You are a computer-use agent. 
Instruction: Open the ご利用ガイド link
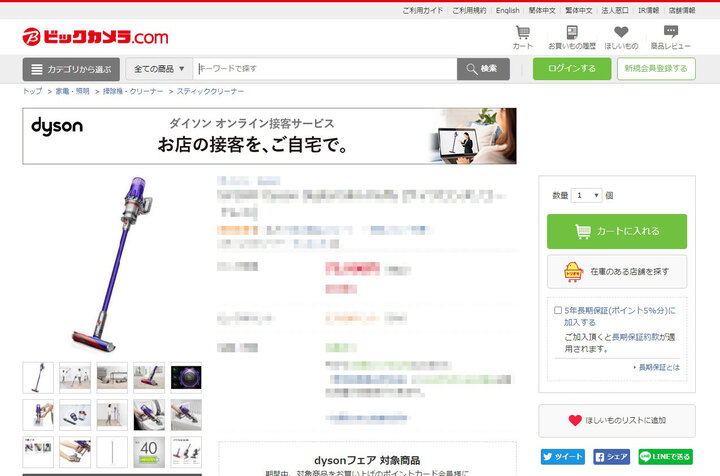(422, 11)
